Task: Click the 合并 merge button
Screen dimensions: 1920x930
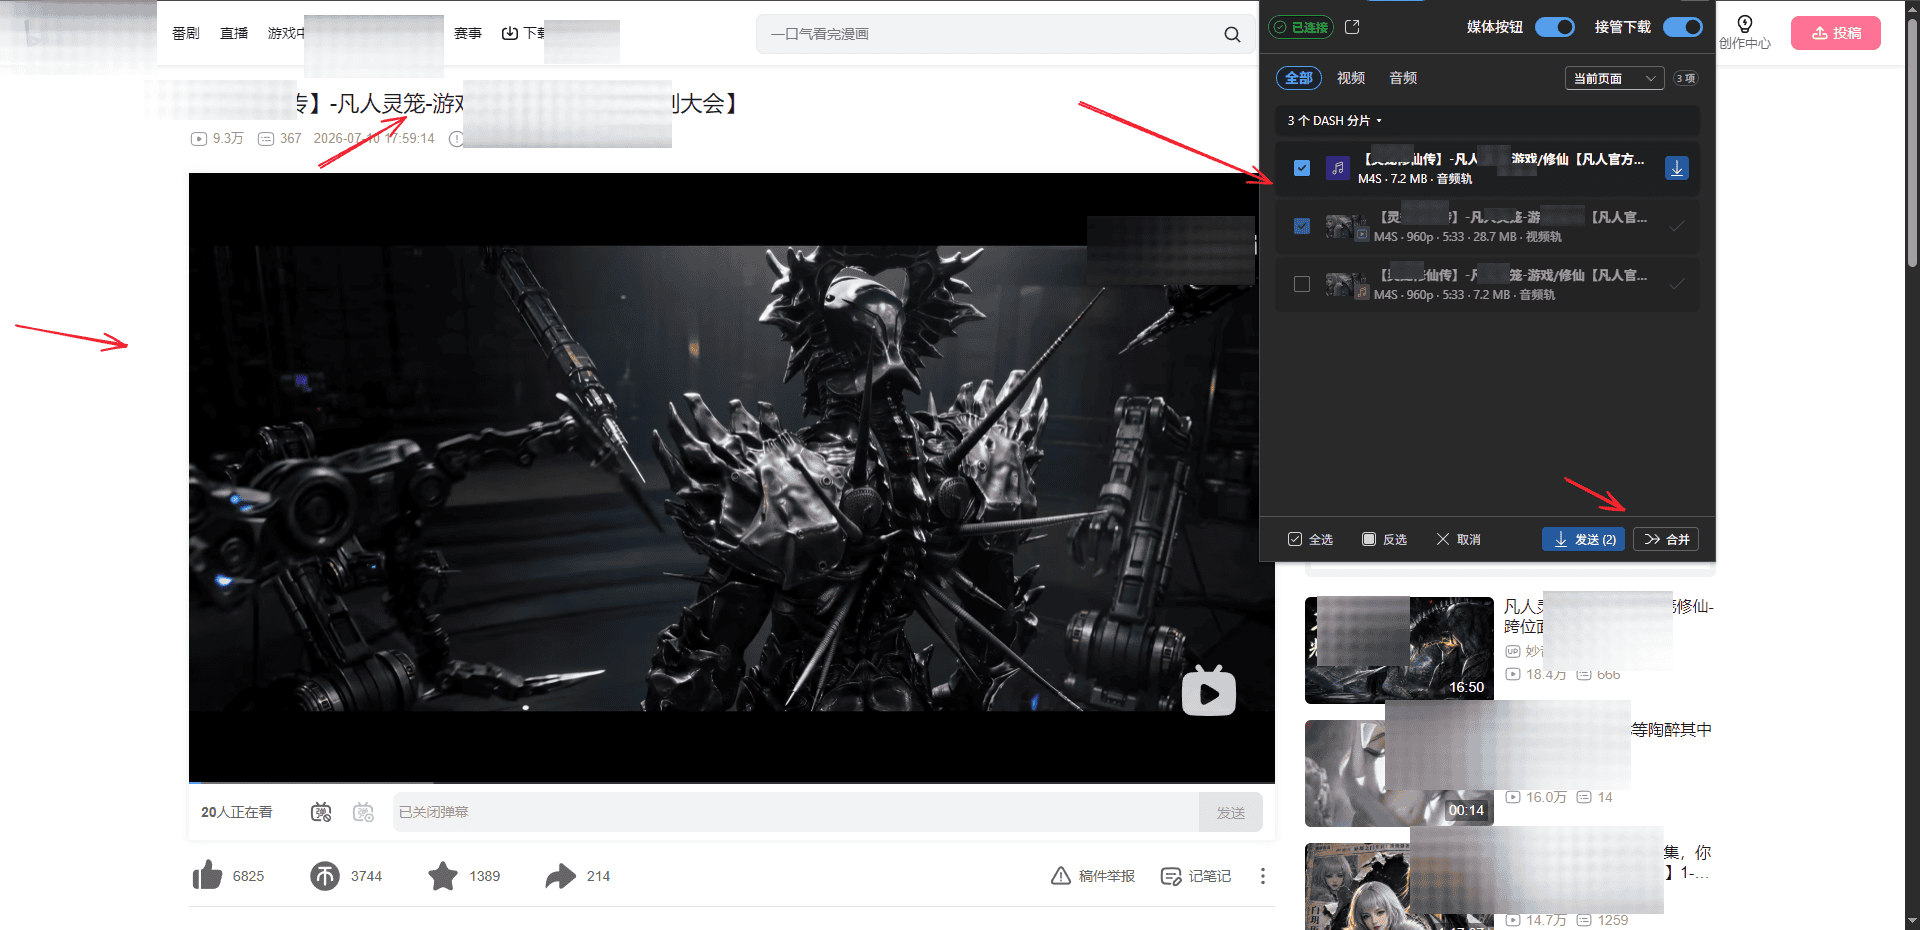Action: coord(1666,539)
